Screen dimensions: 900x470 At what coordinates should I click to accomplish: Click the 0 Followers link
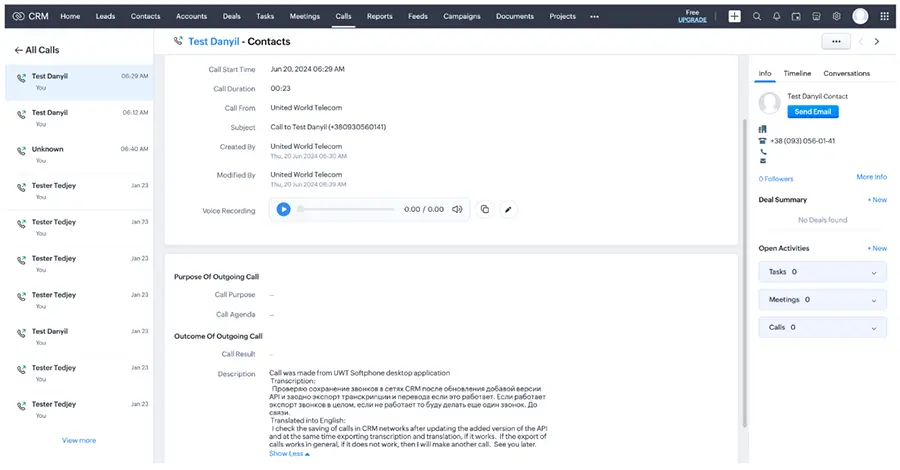coord(775,179)
